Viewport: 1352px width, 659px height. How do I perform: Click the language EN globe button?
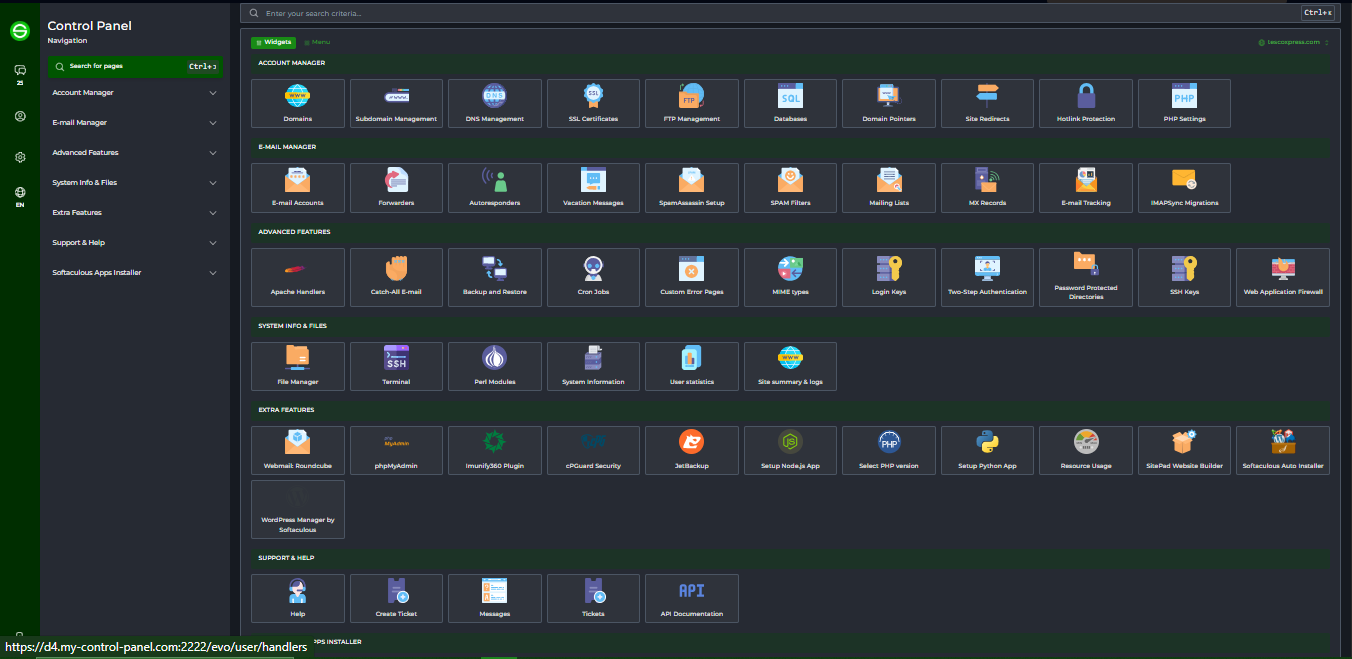(20, 196)
